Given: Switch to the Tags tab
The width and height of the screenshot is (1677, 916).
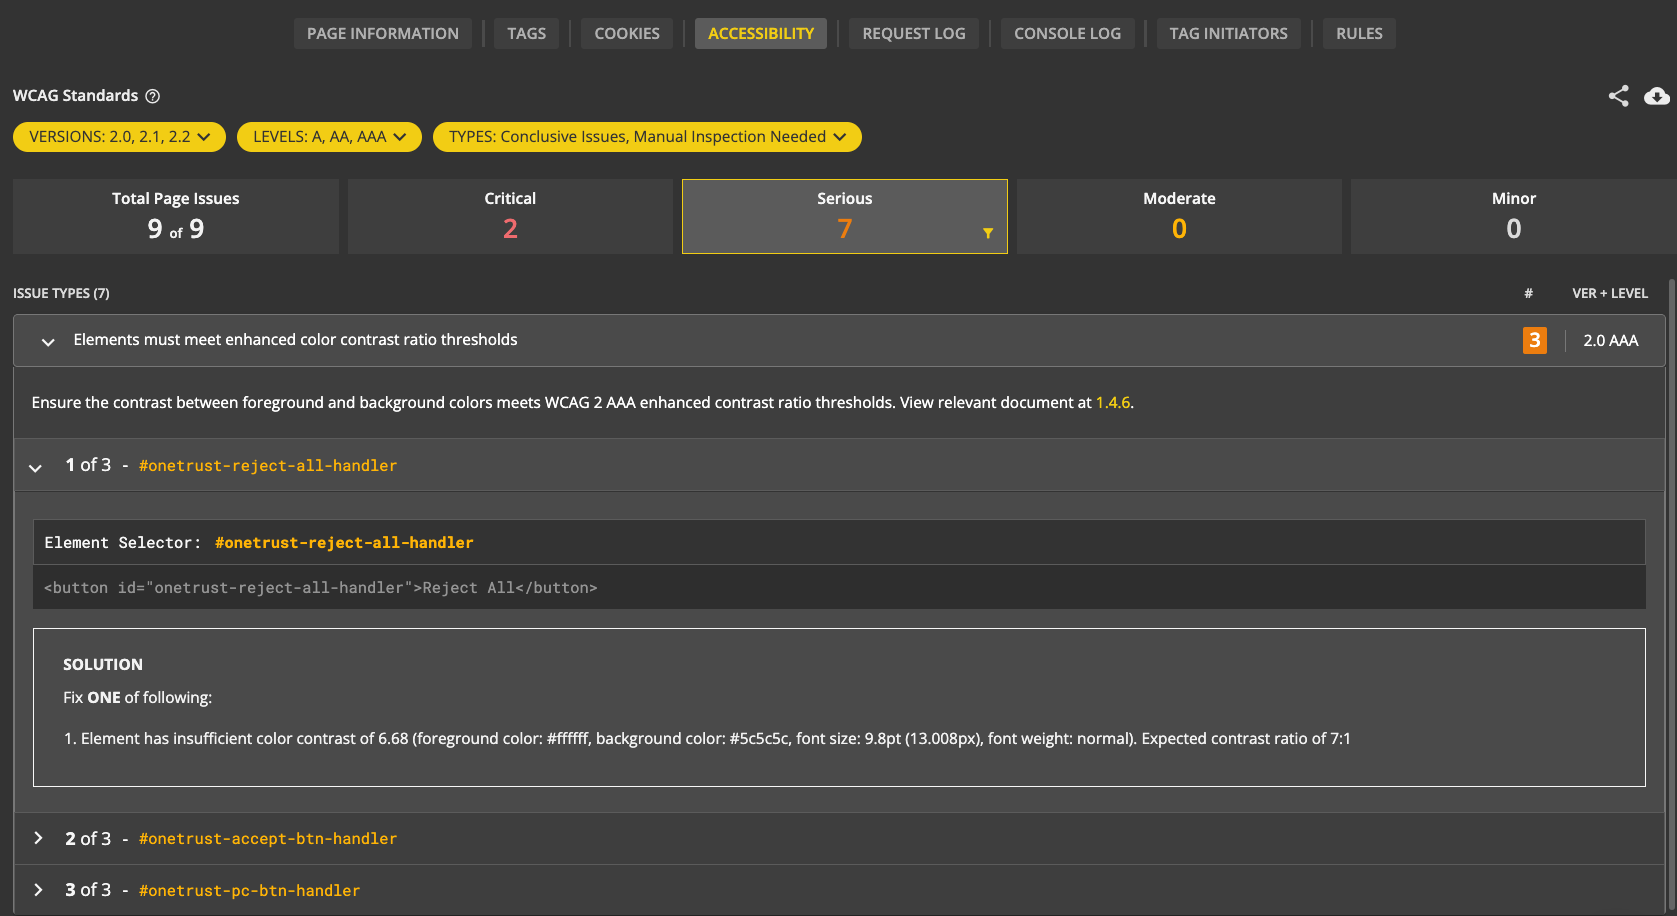Looking at the screenshot, I should 526,33.
